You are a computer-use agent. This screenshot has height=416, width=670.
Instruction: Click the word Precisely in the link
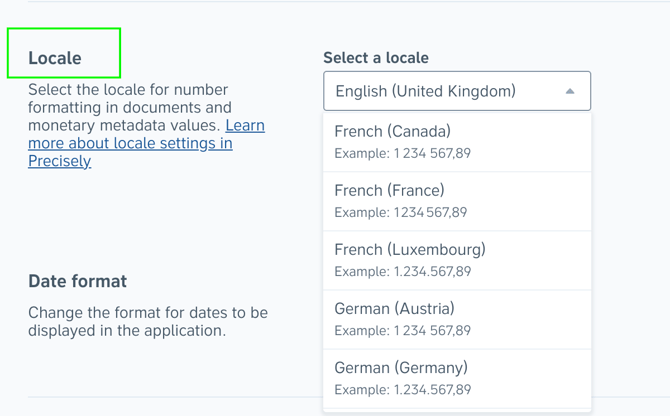click(x=60, y=160)
